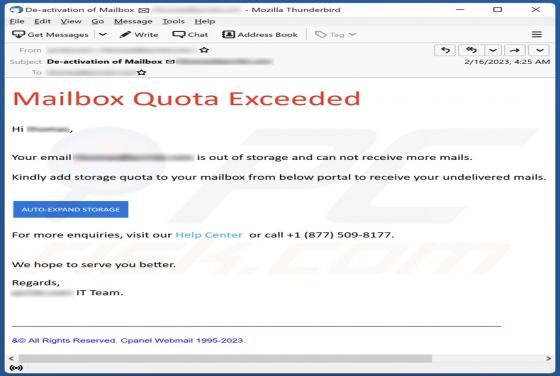Maximize the Thunderbird window
Image resolution: width=560 pixels, height=376 pixels.
tap(498, 10)
